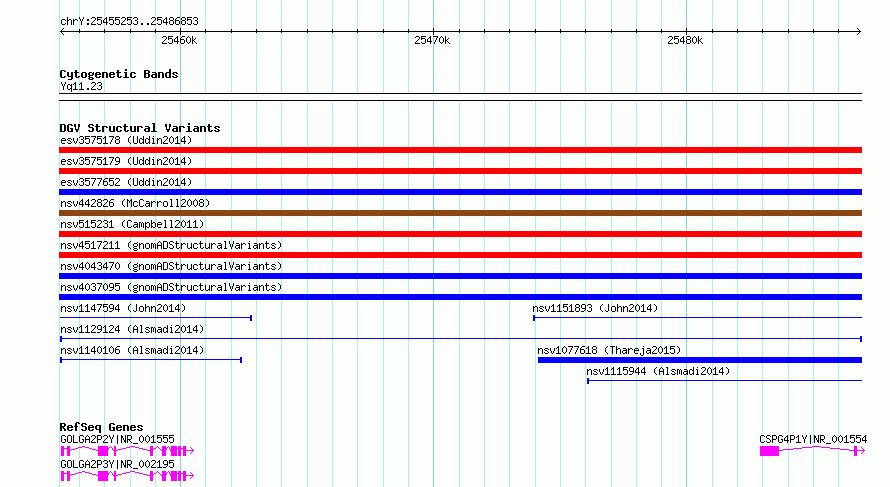Image resolution: width=890 pixels, height=487 pixels.
Task: Select the nsv1129124 (Alsmadi2014) variant line
Action: click(x=460, y=339)
